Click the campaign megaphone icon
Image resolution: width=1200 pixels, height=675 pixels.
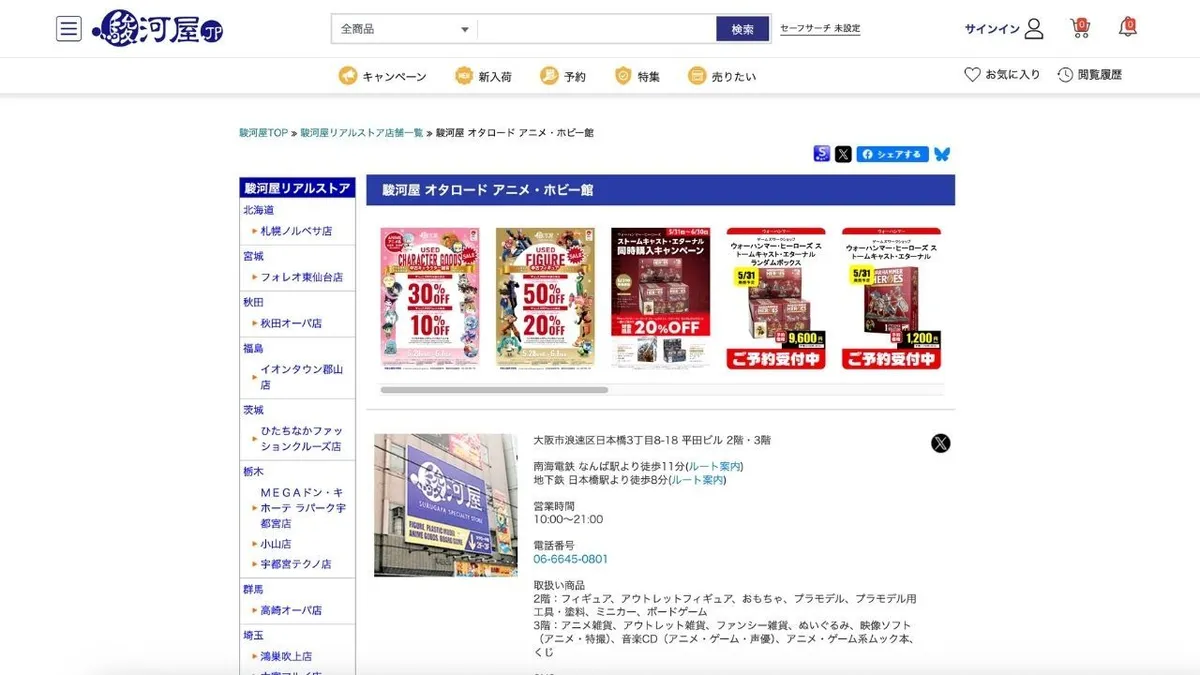(x=347, y=76)
